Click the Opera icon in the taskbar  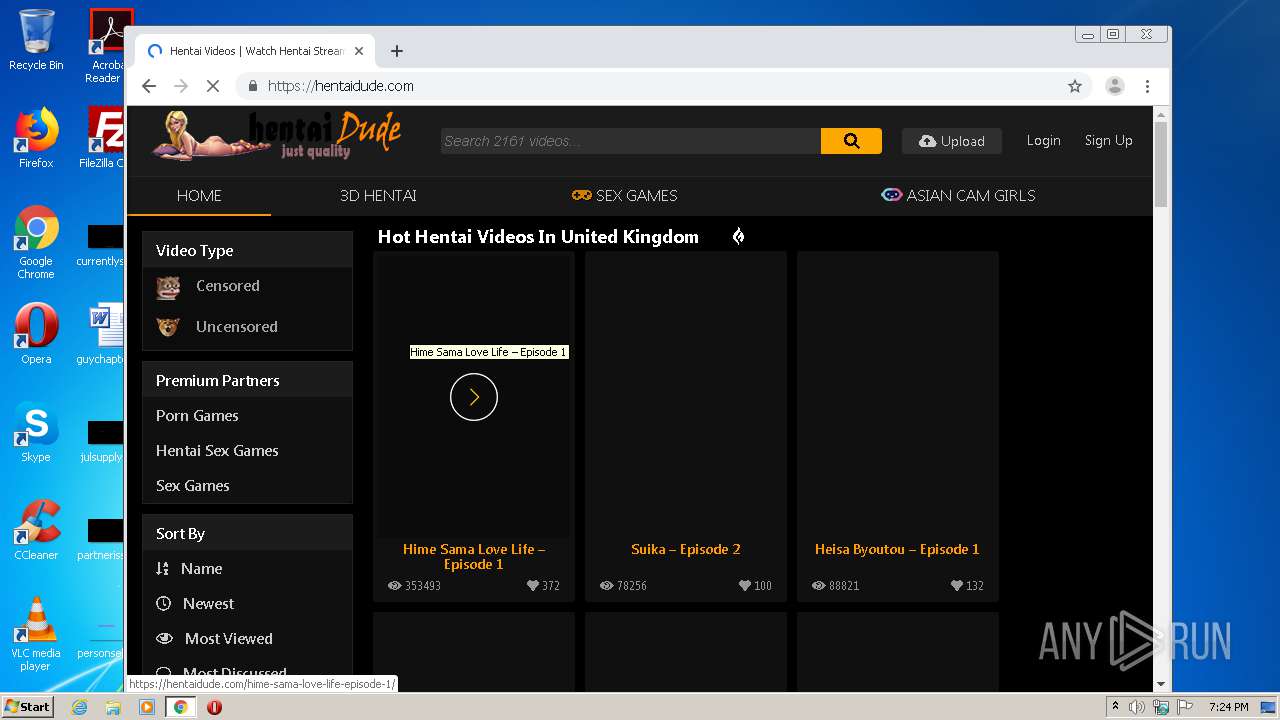(214, 707)
